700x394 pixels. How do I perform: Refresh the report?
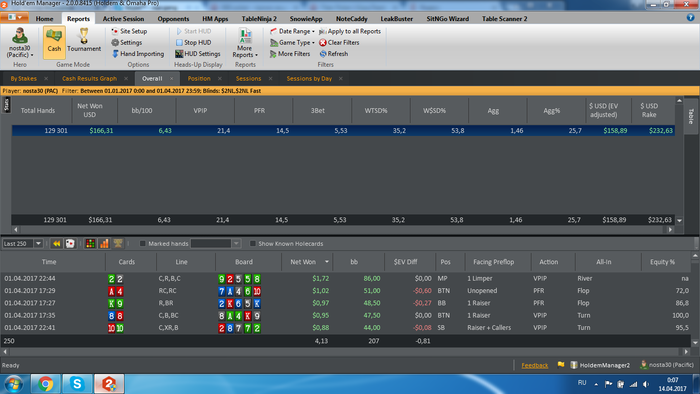[333, 54]
